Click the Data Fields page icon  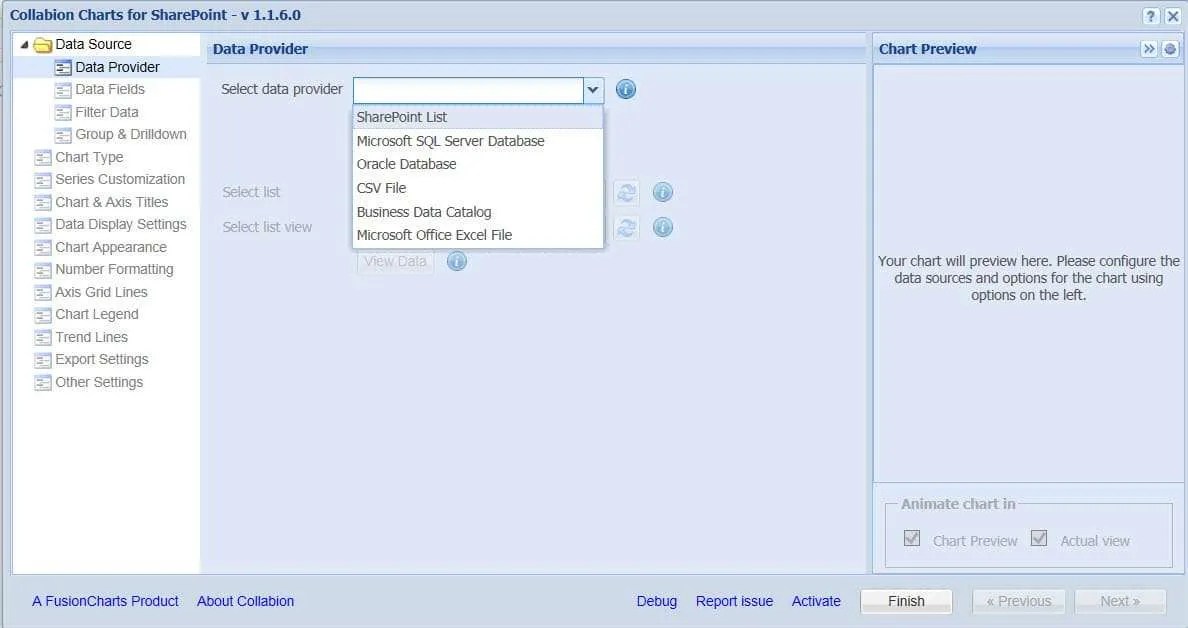pos(63,90)
